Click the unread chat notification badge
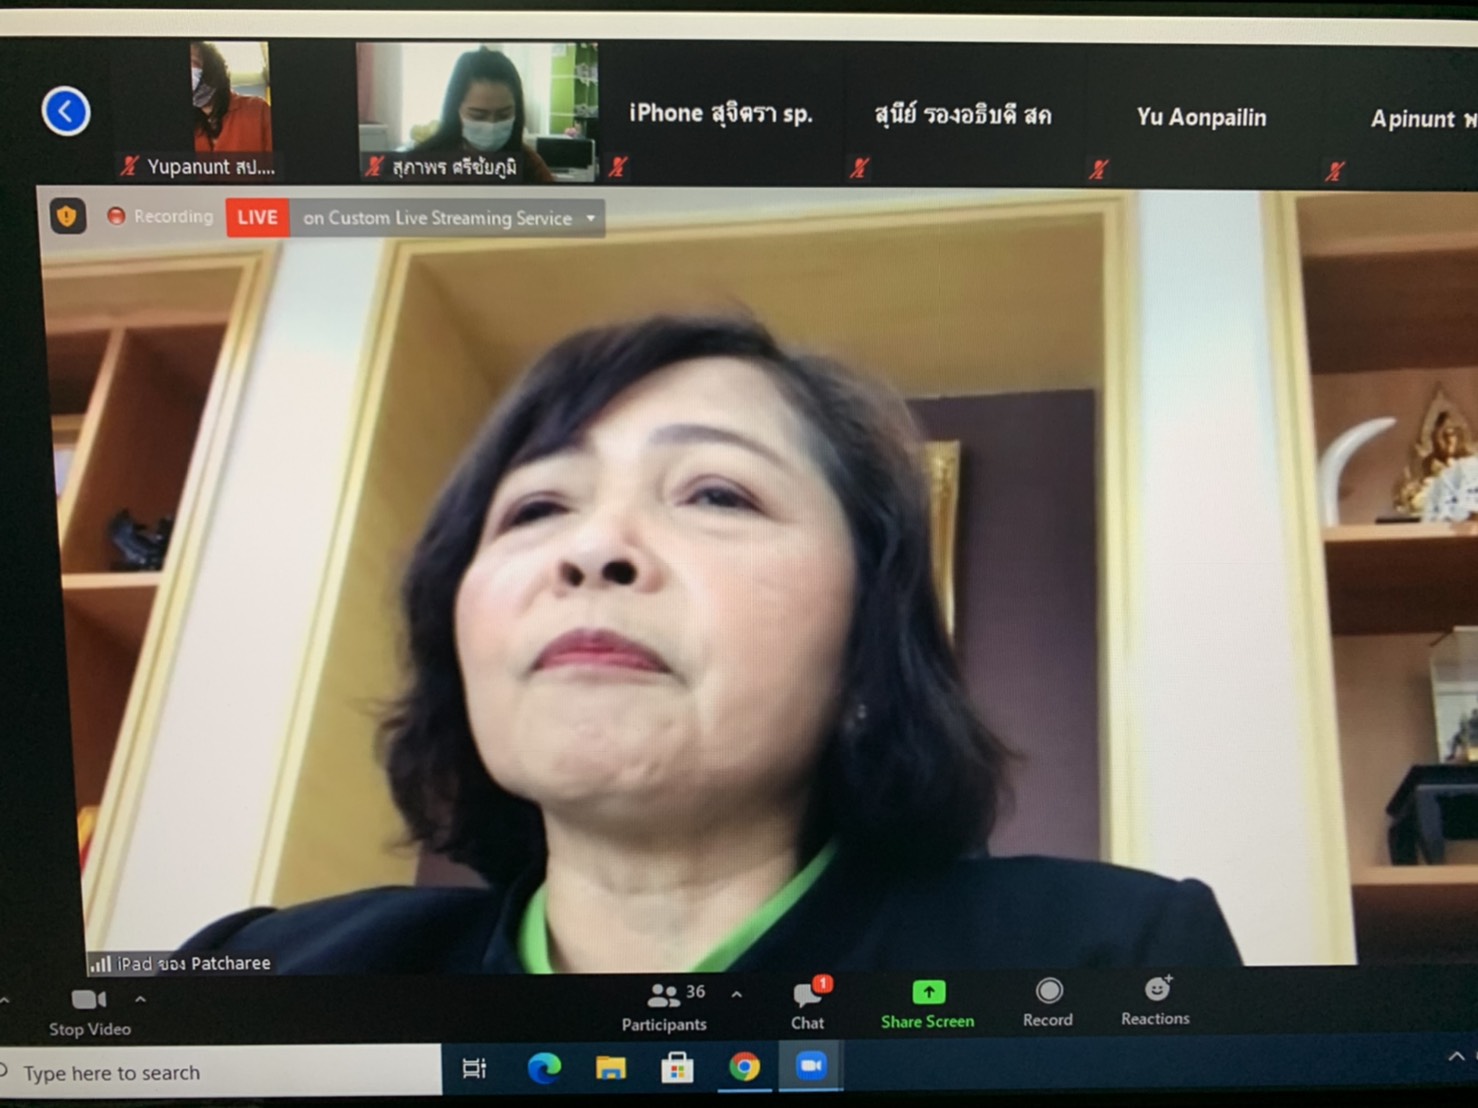Image resolution: width=1478 pixels, height=1108 pixels. click(822, 984)
